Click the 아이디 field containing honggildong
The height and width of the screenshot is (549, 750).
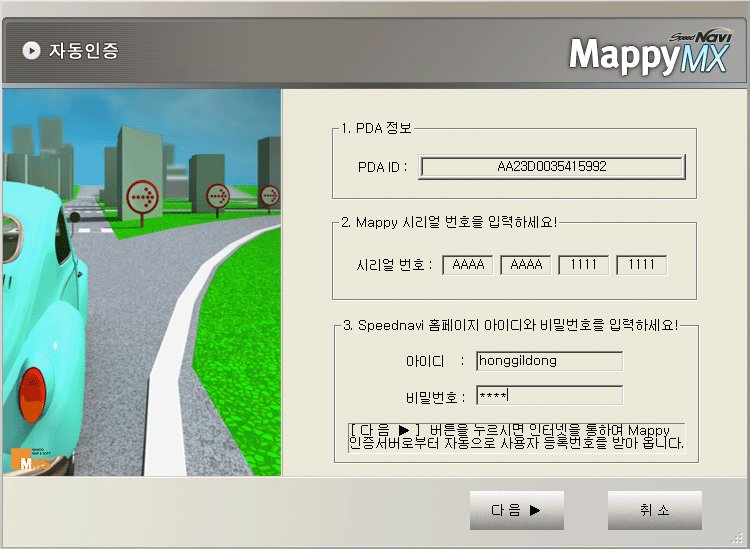click(550, 361)
